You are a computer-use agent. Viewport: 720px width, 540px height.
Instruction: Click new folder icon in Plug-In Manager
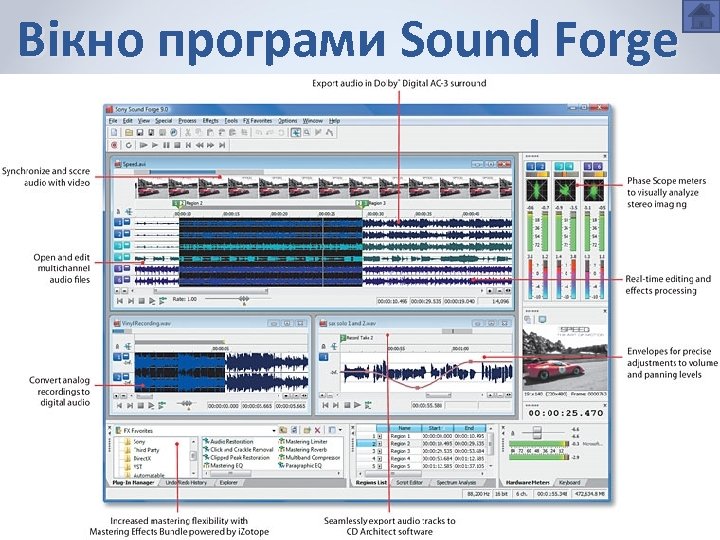pyautogui.click(x=306, y=430)
